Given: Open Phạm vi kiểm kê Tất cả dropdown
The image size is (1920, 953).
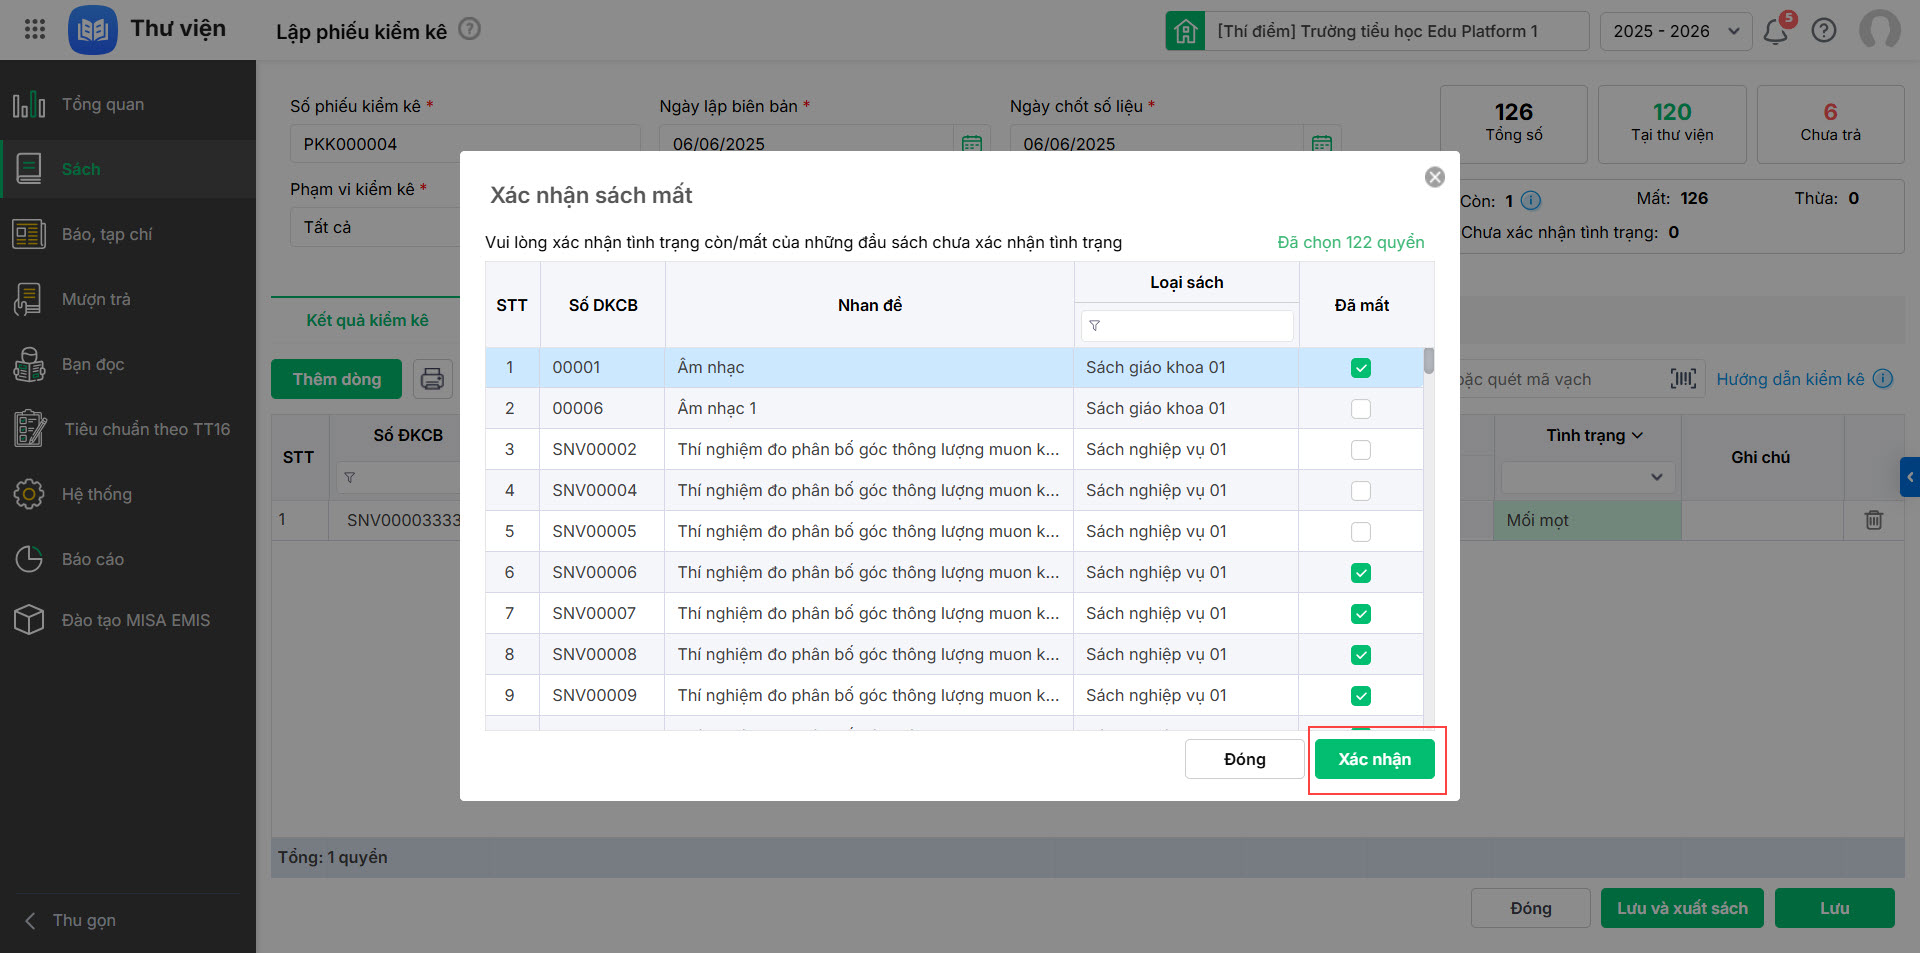Looking at the screenshot, I should click(375, 227).
